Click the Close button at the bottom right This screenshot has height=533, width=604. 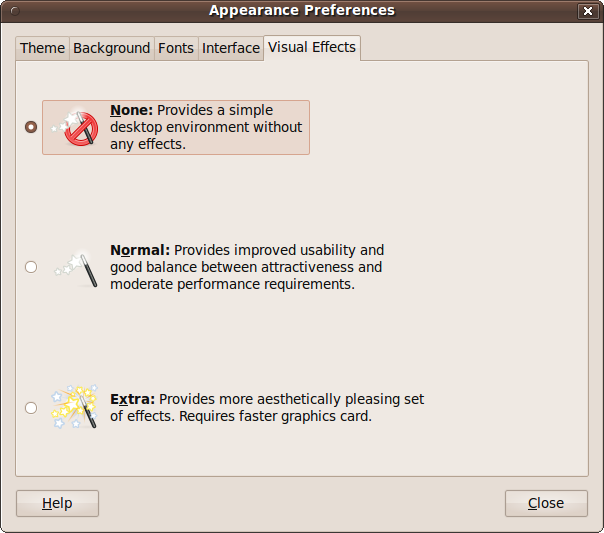[x=545, y=503]
